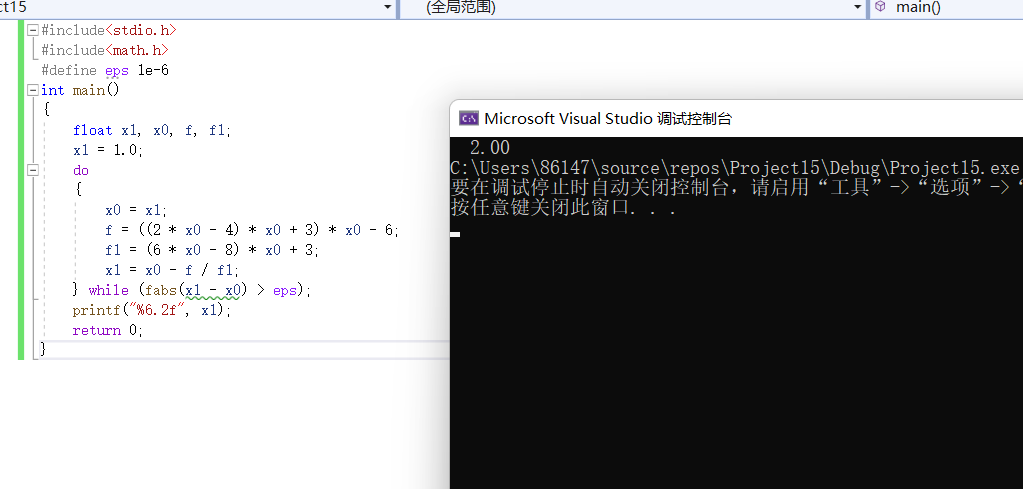Click the return 0; statement
1023x489 pixels.
108,331
